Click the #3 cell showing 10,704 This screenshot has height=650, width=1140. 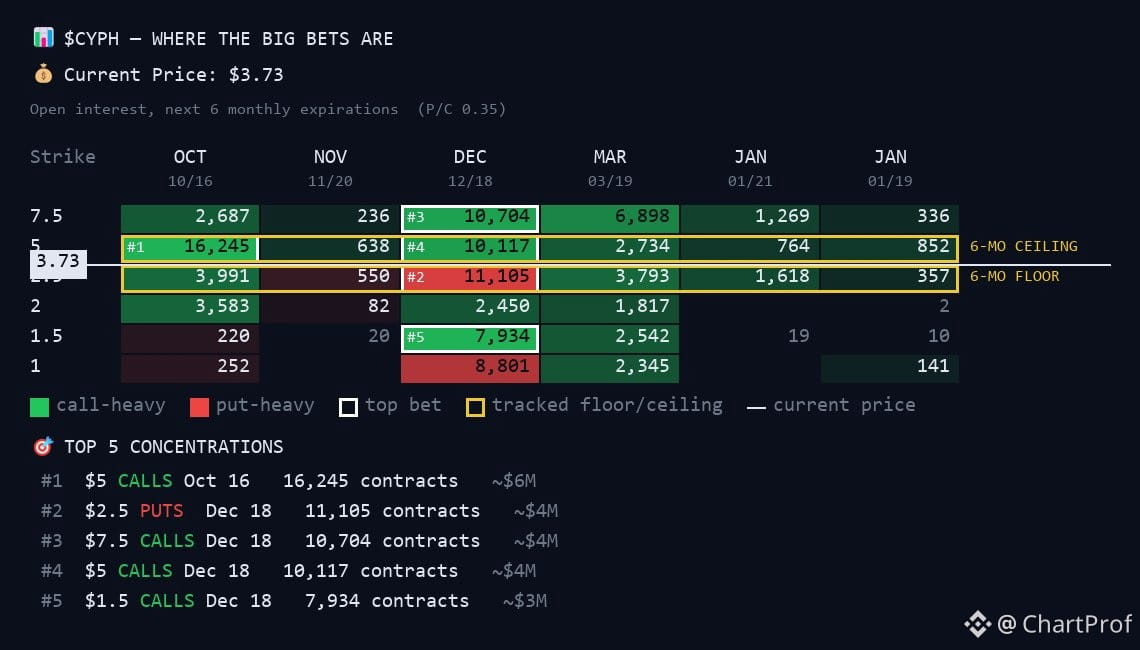click(x=470, y=217)
